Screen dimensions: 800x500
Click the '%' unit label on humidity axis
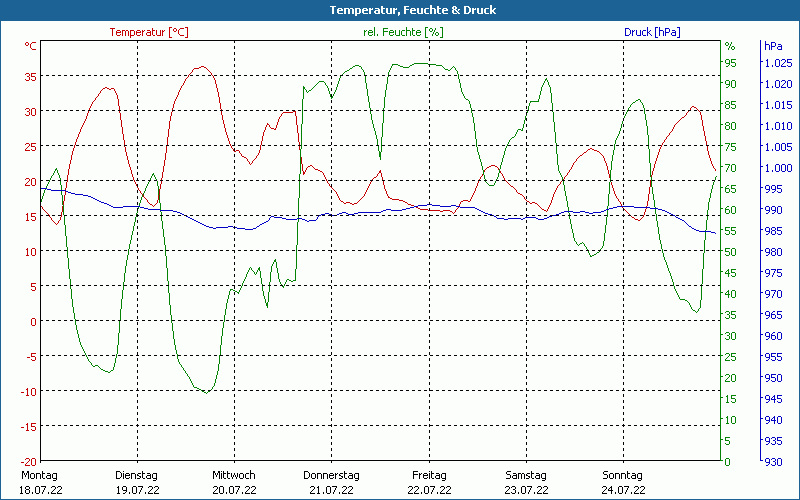click(x=730, y=46)
